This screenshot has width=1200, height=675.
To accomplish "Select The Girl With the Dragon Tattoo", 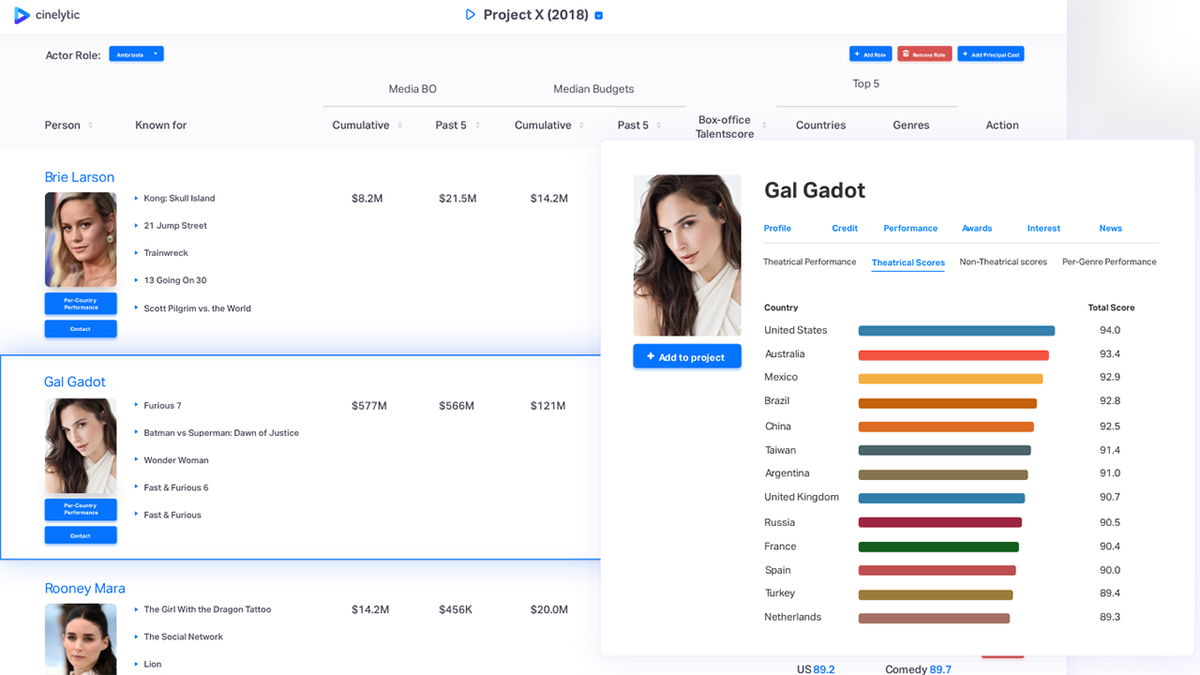I will [207, 610].
